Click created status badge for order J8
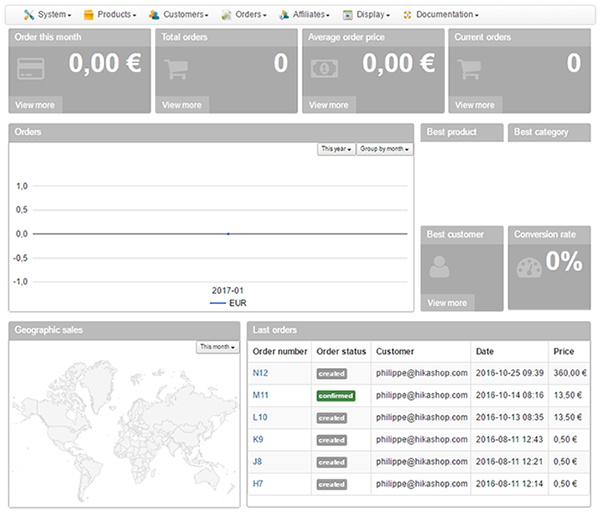This screenshot has height=515, width=600. pos(331,462)
